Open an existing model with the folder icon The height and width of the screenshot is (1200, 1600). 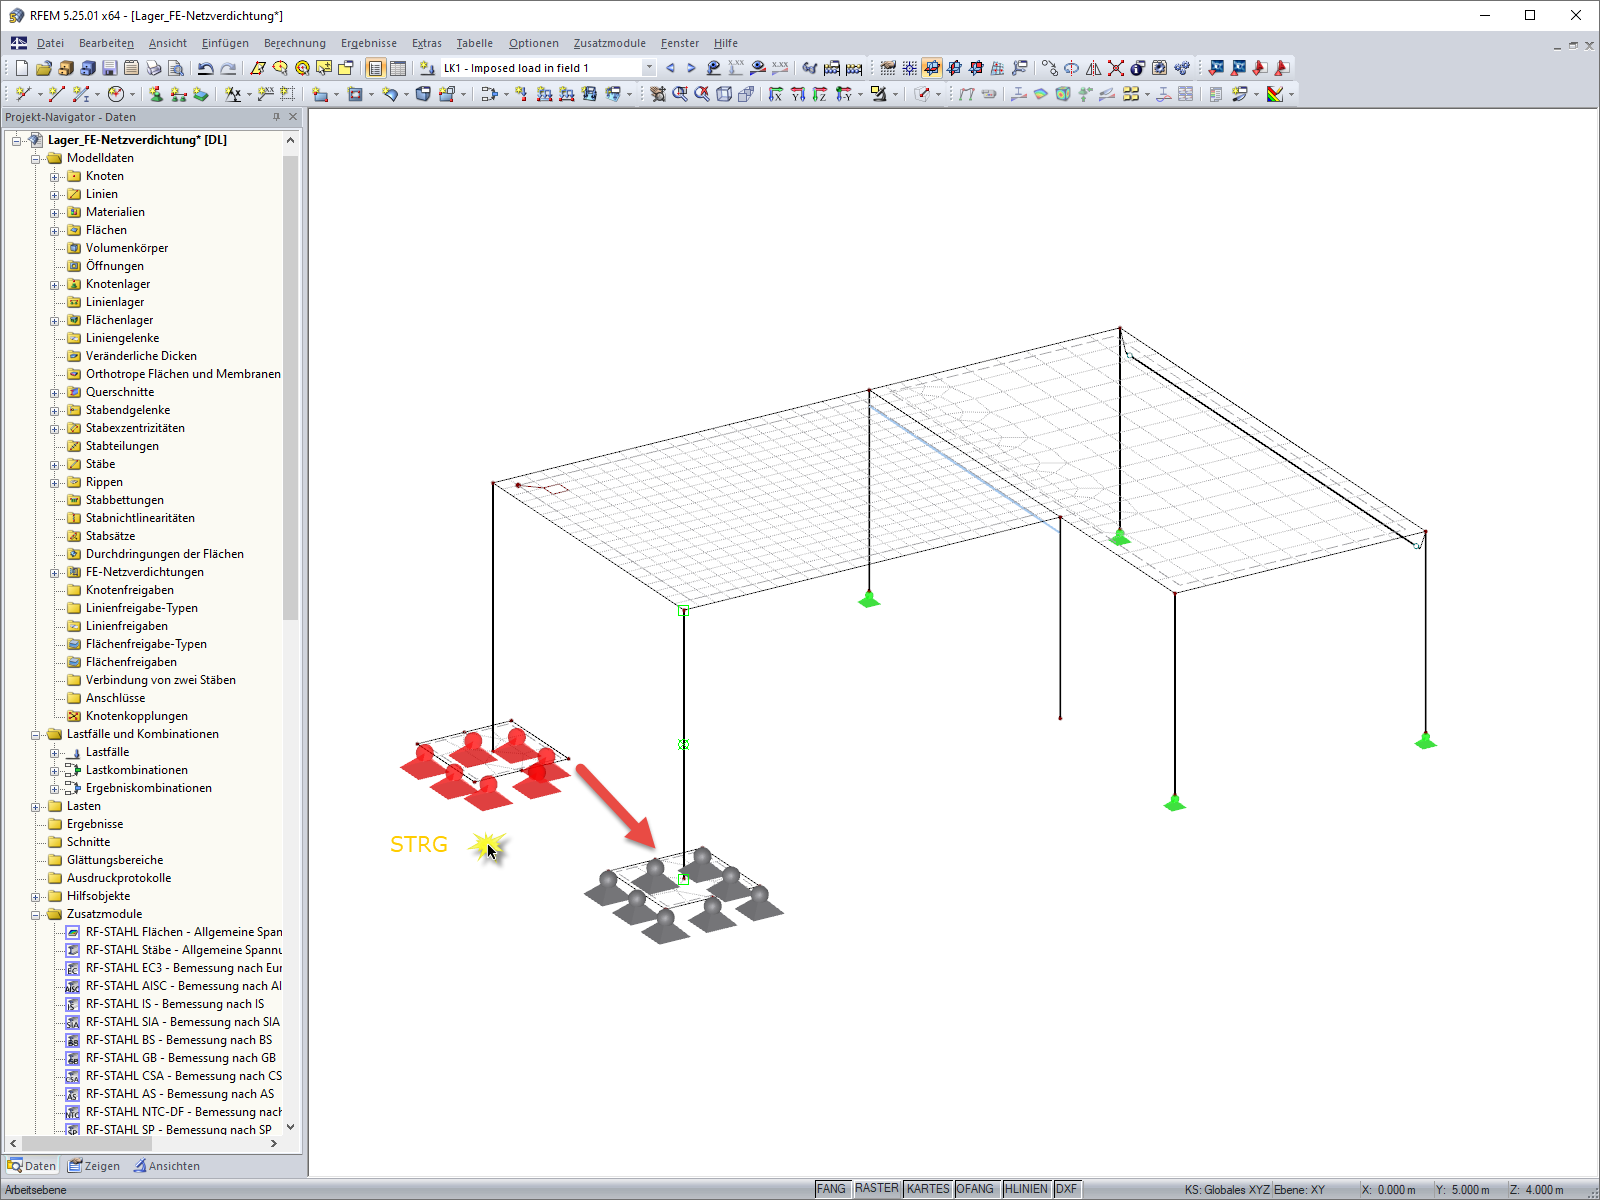(43, 68)
